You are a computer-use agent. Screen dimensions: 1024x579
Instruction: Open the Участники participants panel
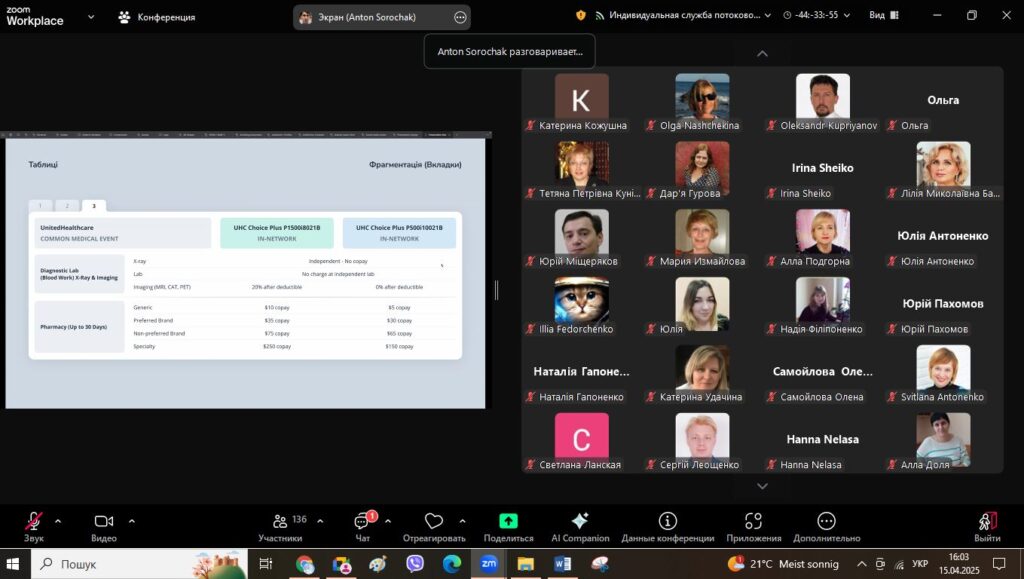tap(281, 527)
